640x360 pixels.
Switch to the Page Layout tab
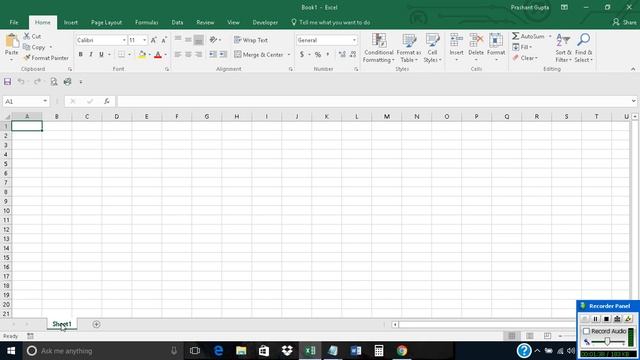pyautogui.click(x=106, y=22)
